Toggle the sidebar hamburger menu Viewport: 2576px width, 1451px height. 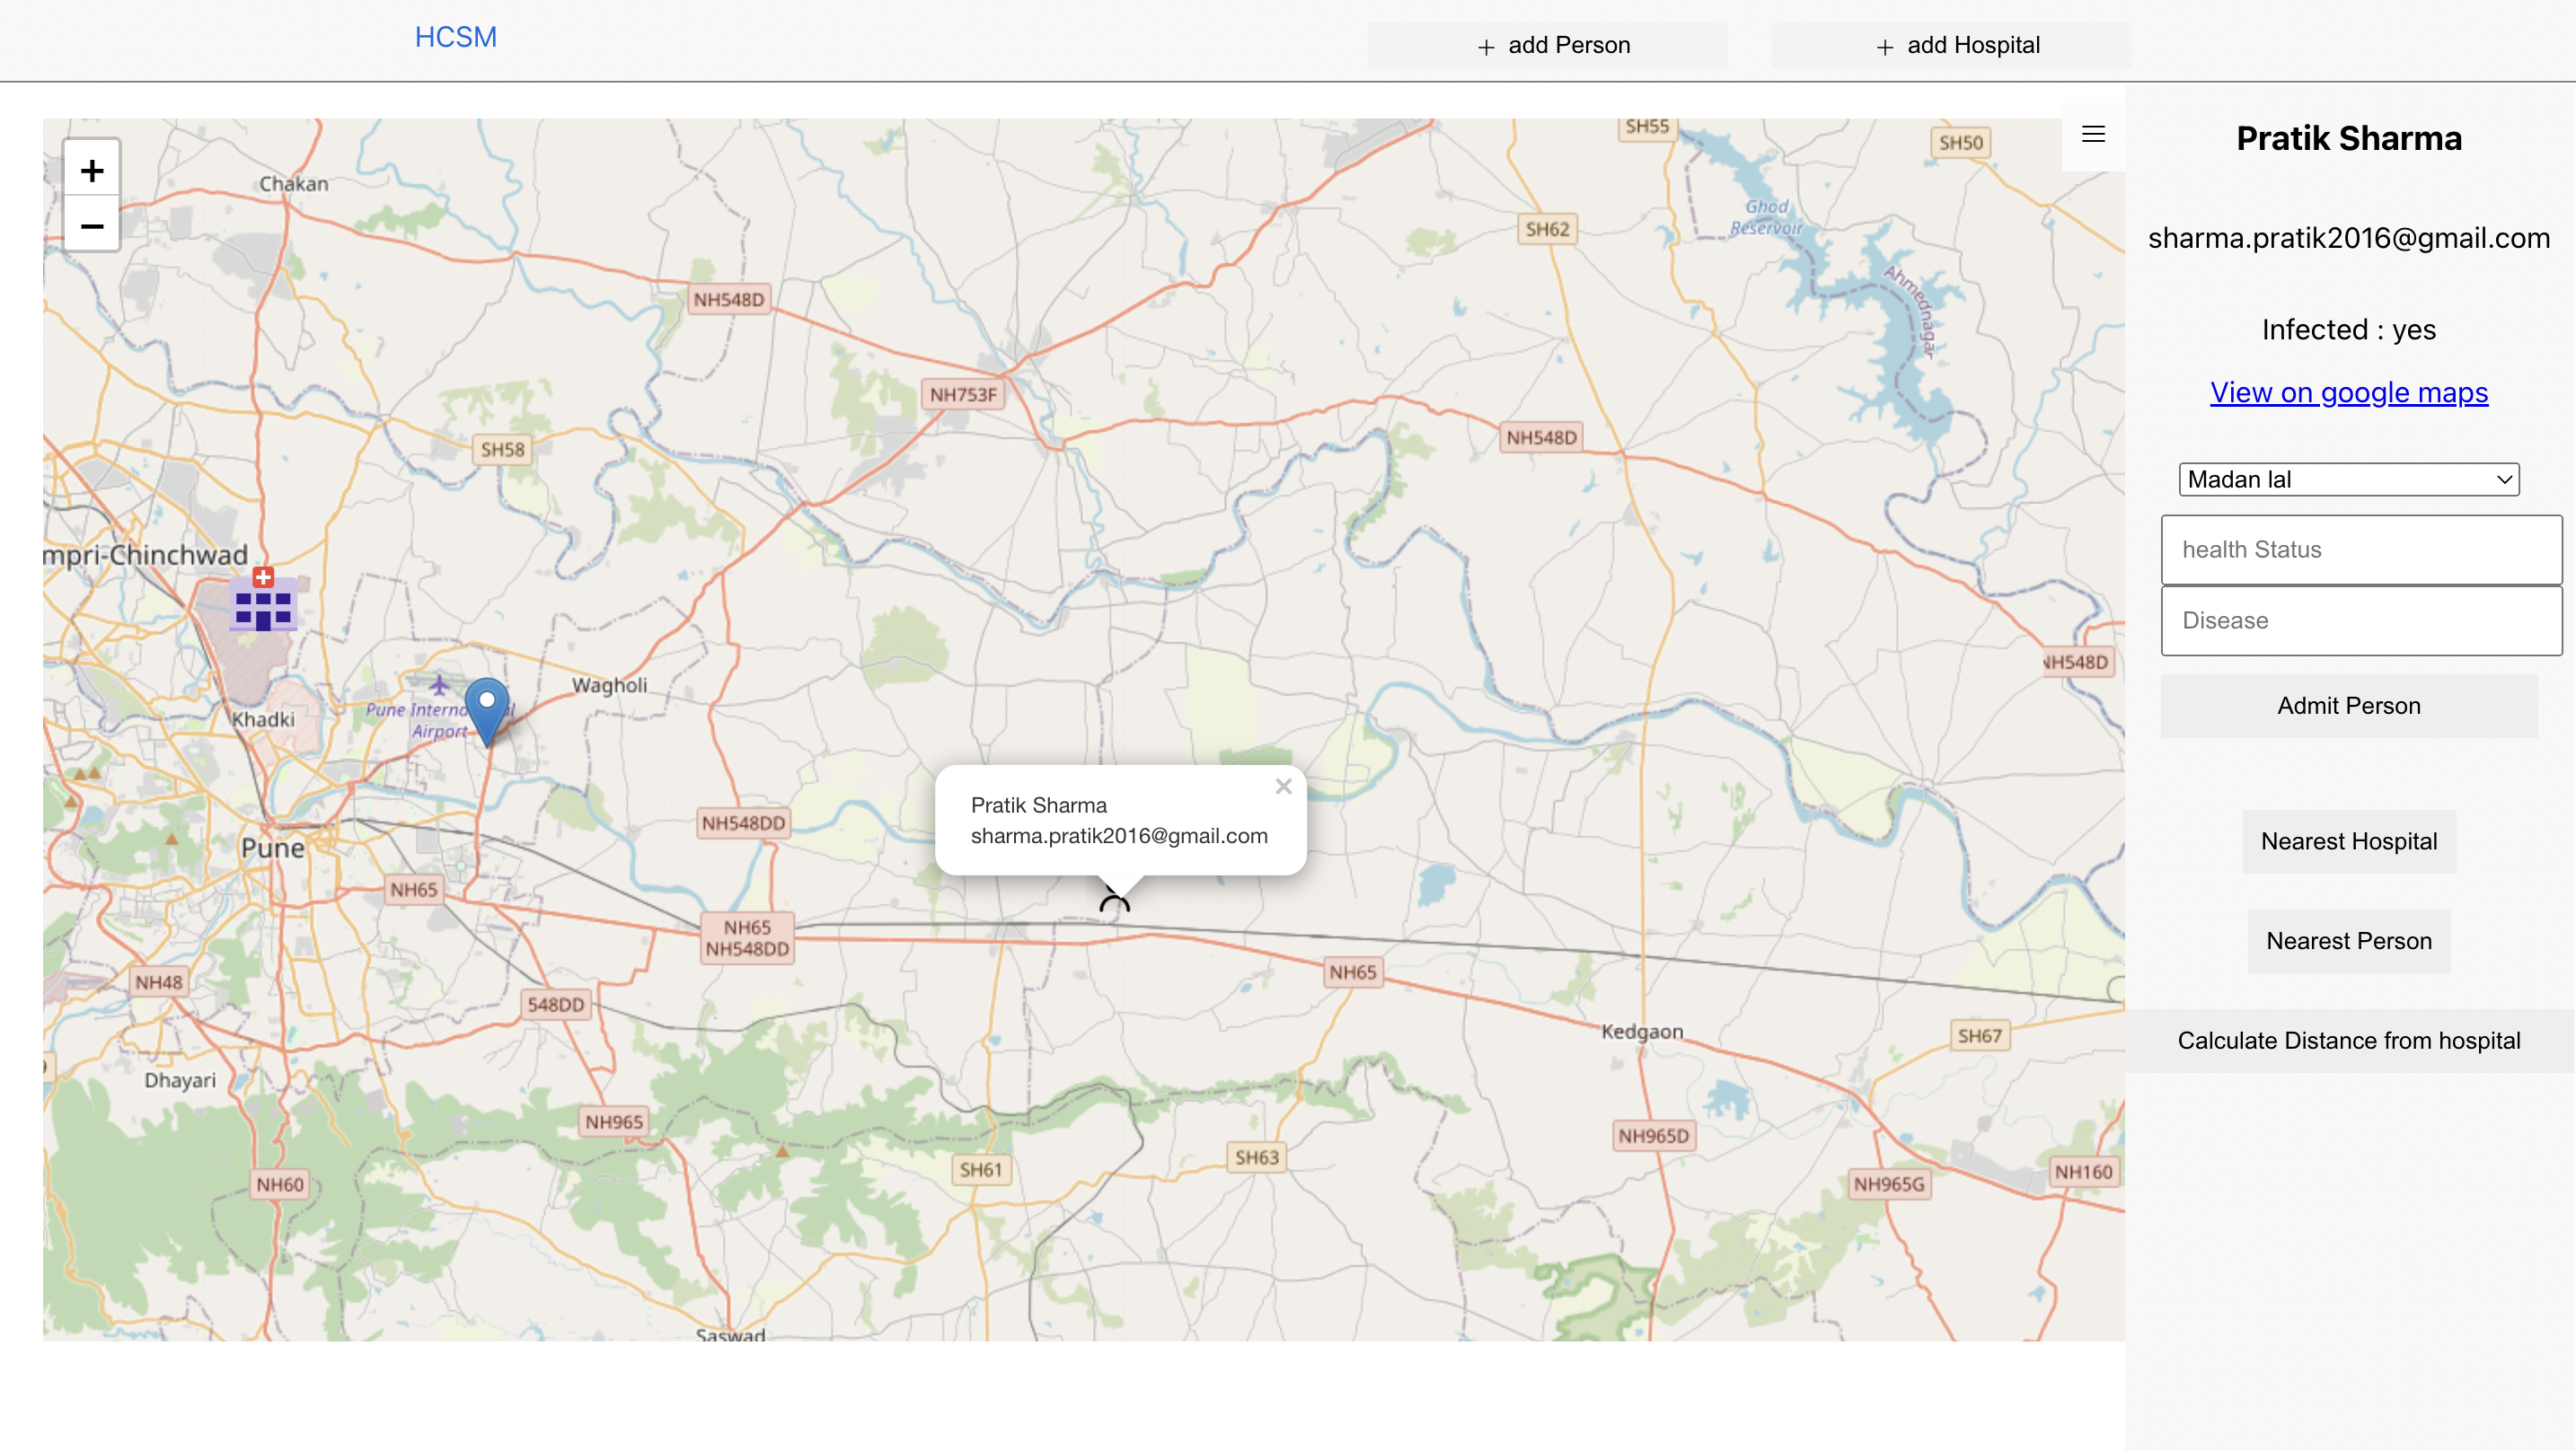pos(2093,134)
